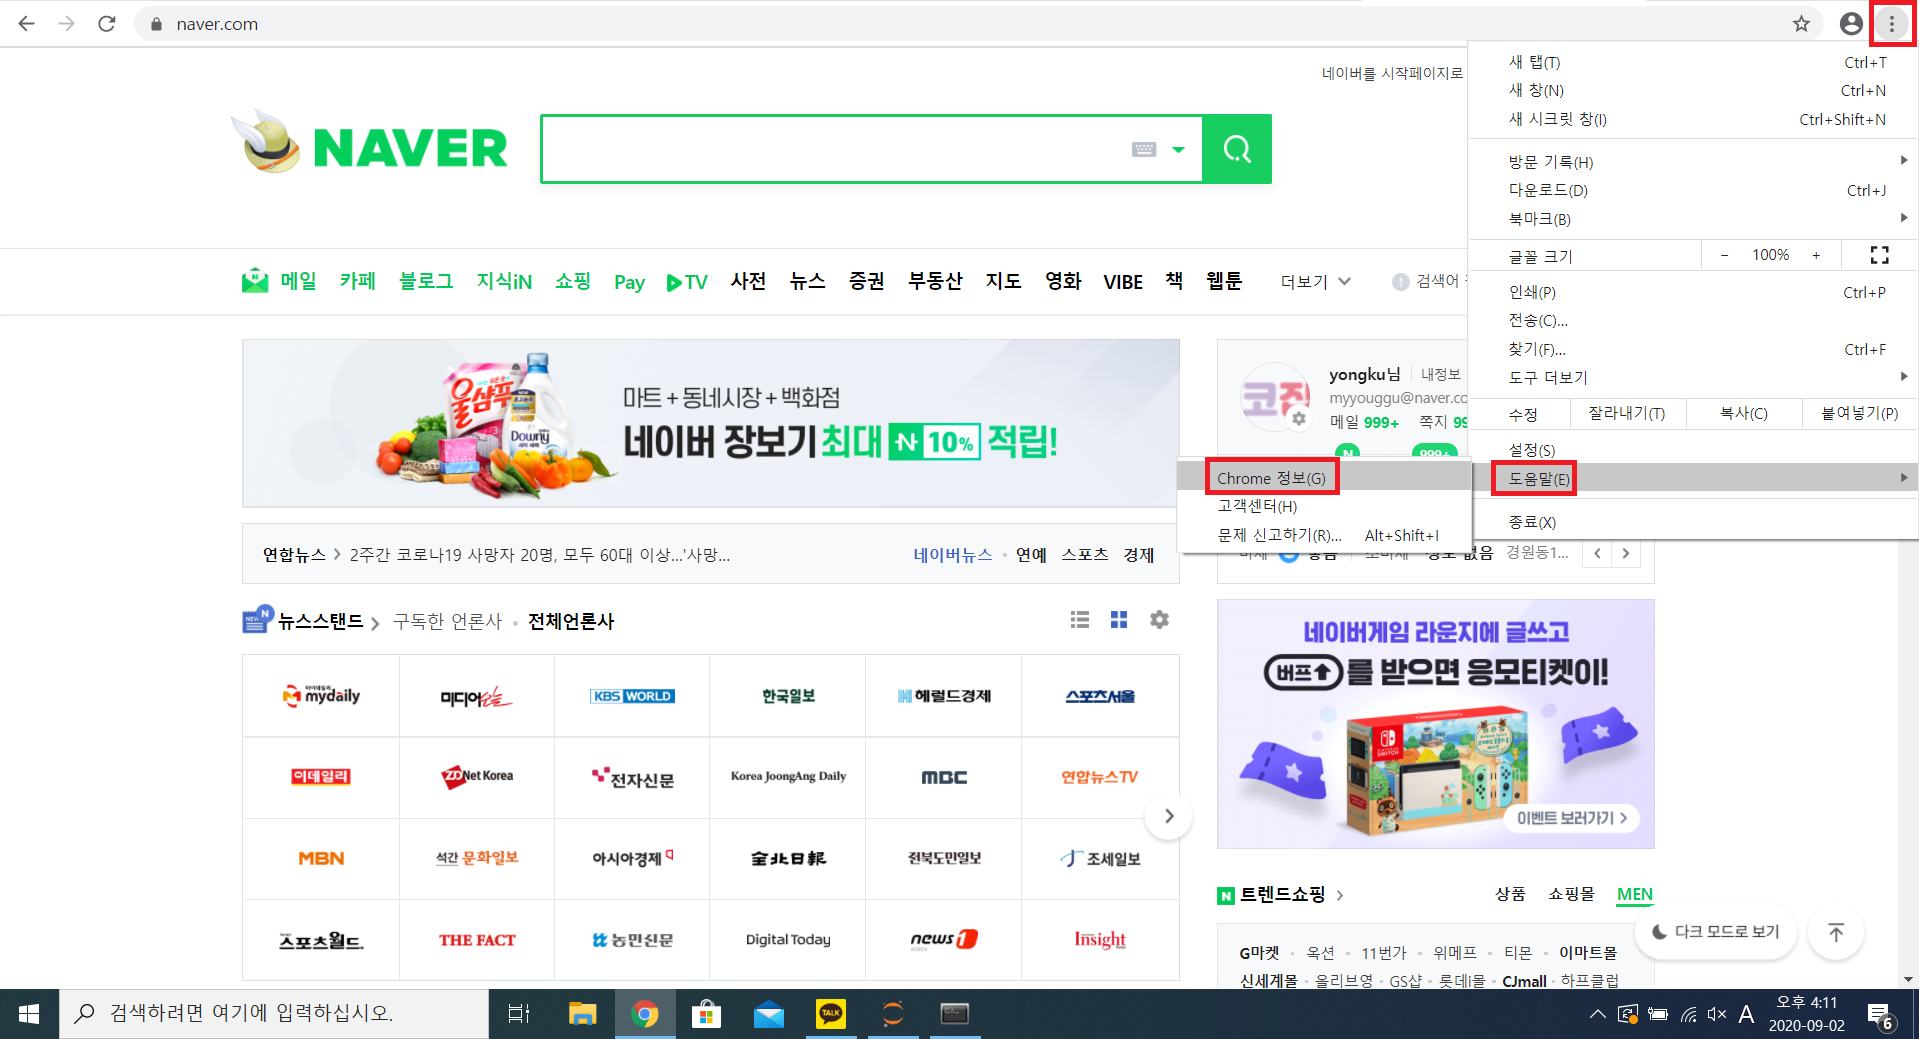The image size is (1919, 1039).
Task: Switch to 전체언론사 tab
Action: (x=571, y=621)
